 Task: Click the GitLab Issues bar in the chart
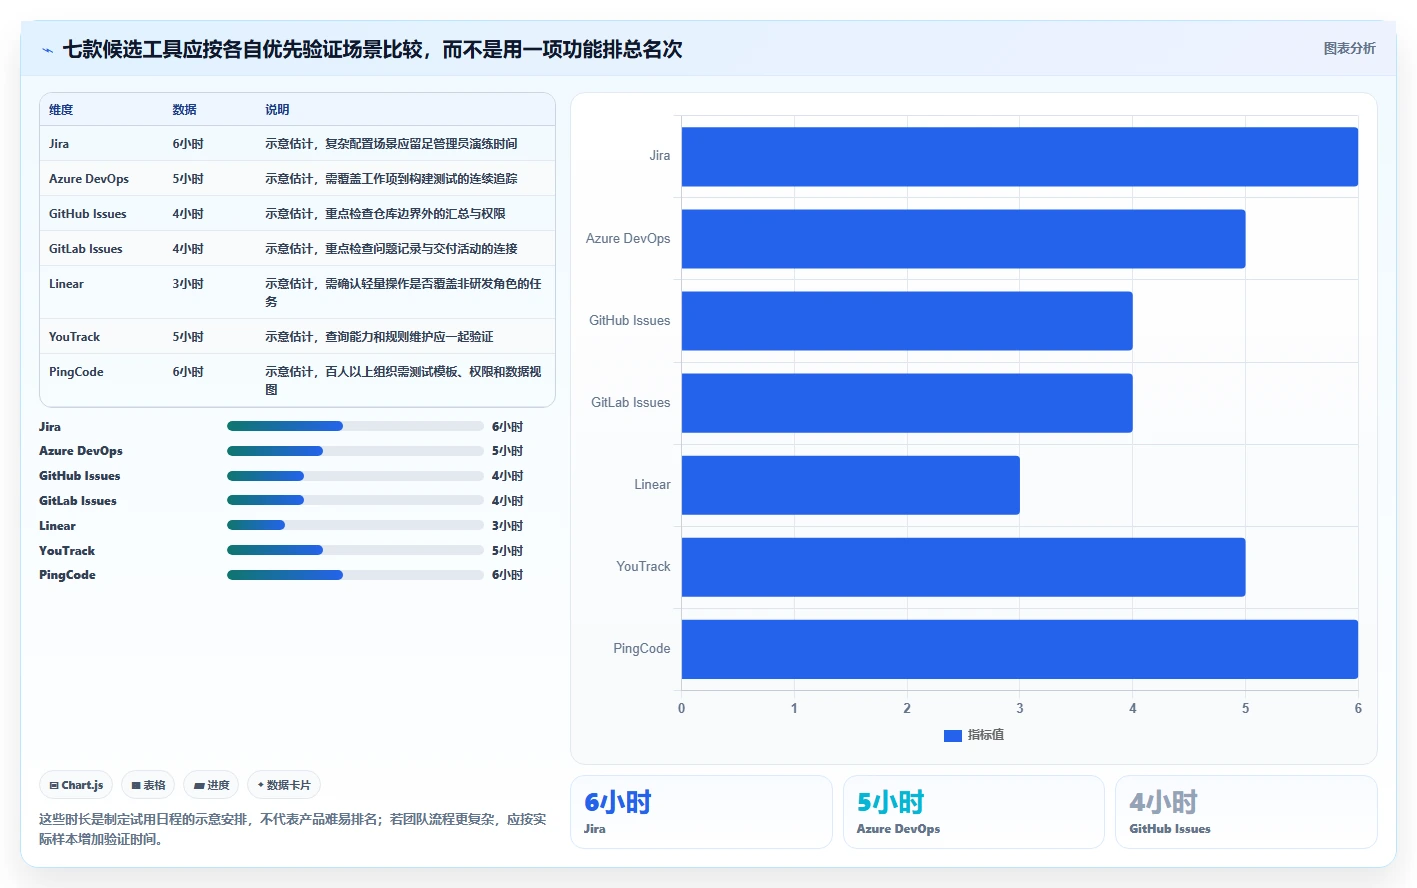(907, 403)
